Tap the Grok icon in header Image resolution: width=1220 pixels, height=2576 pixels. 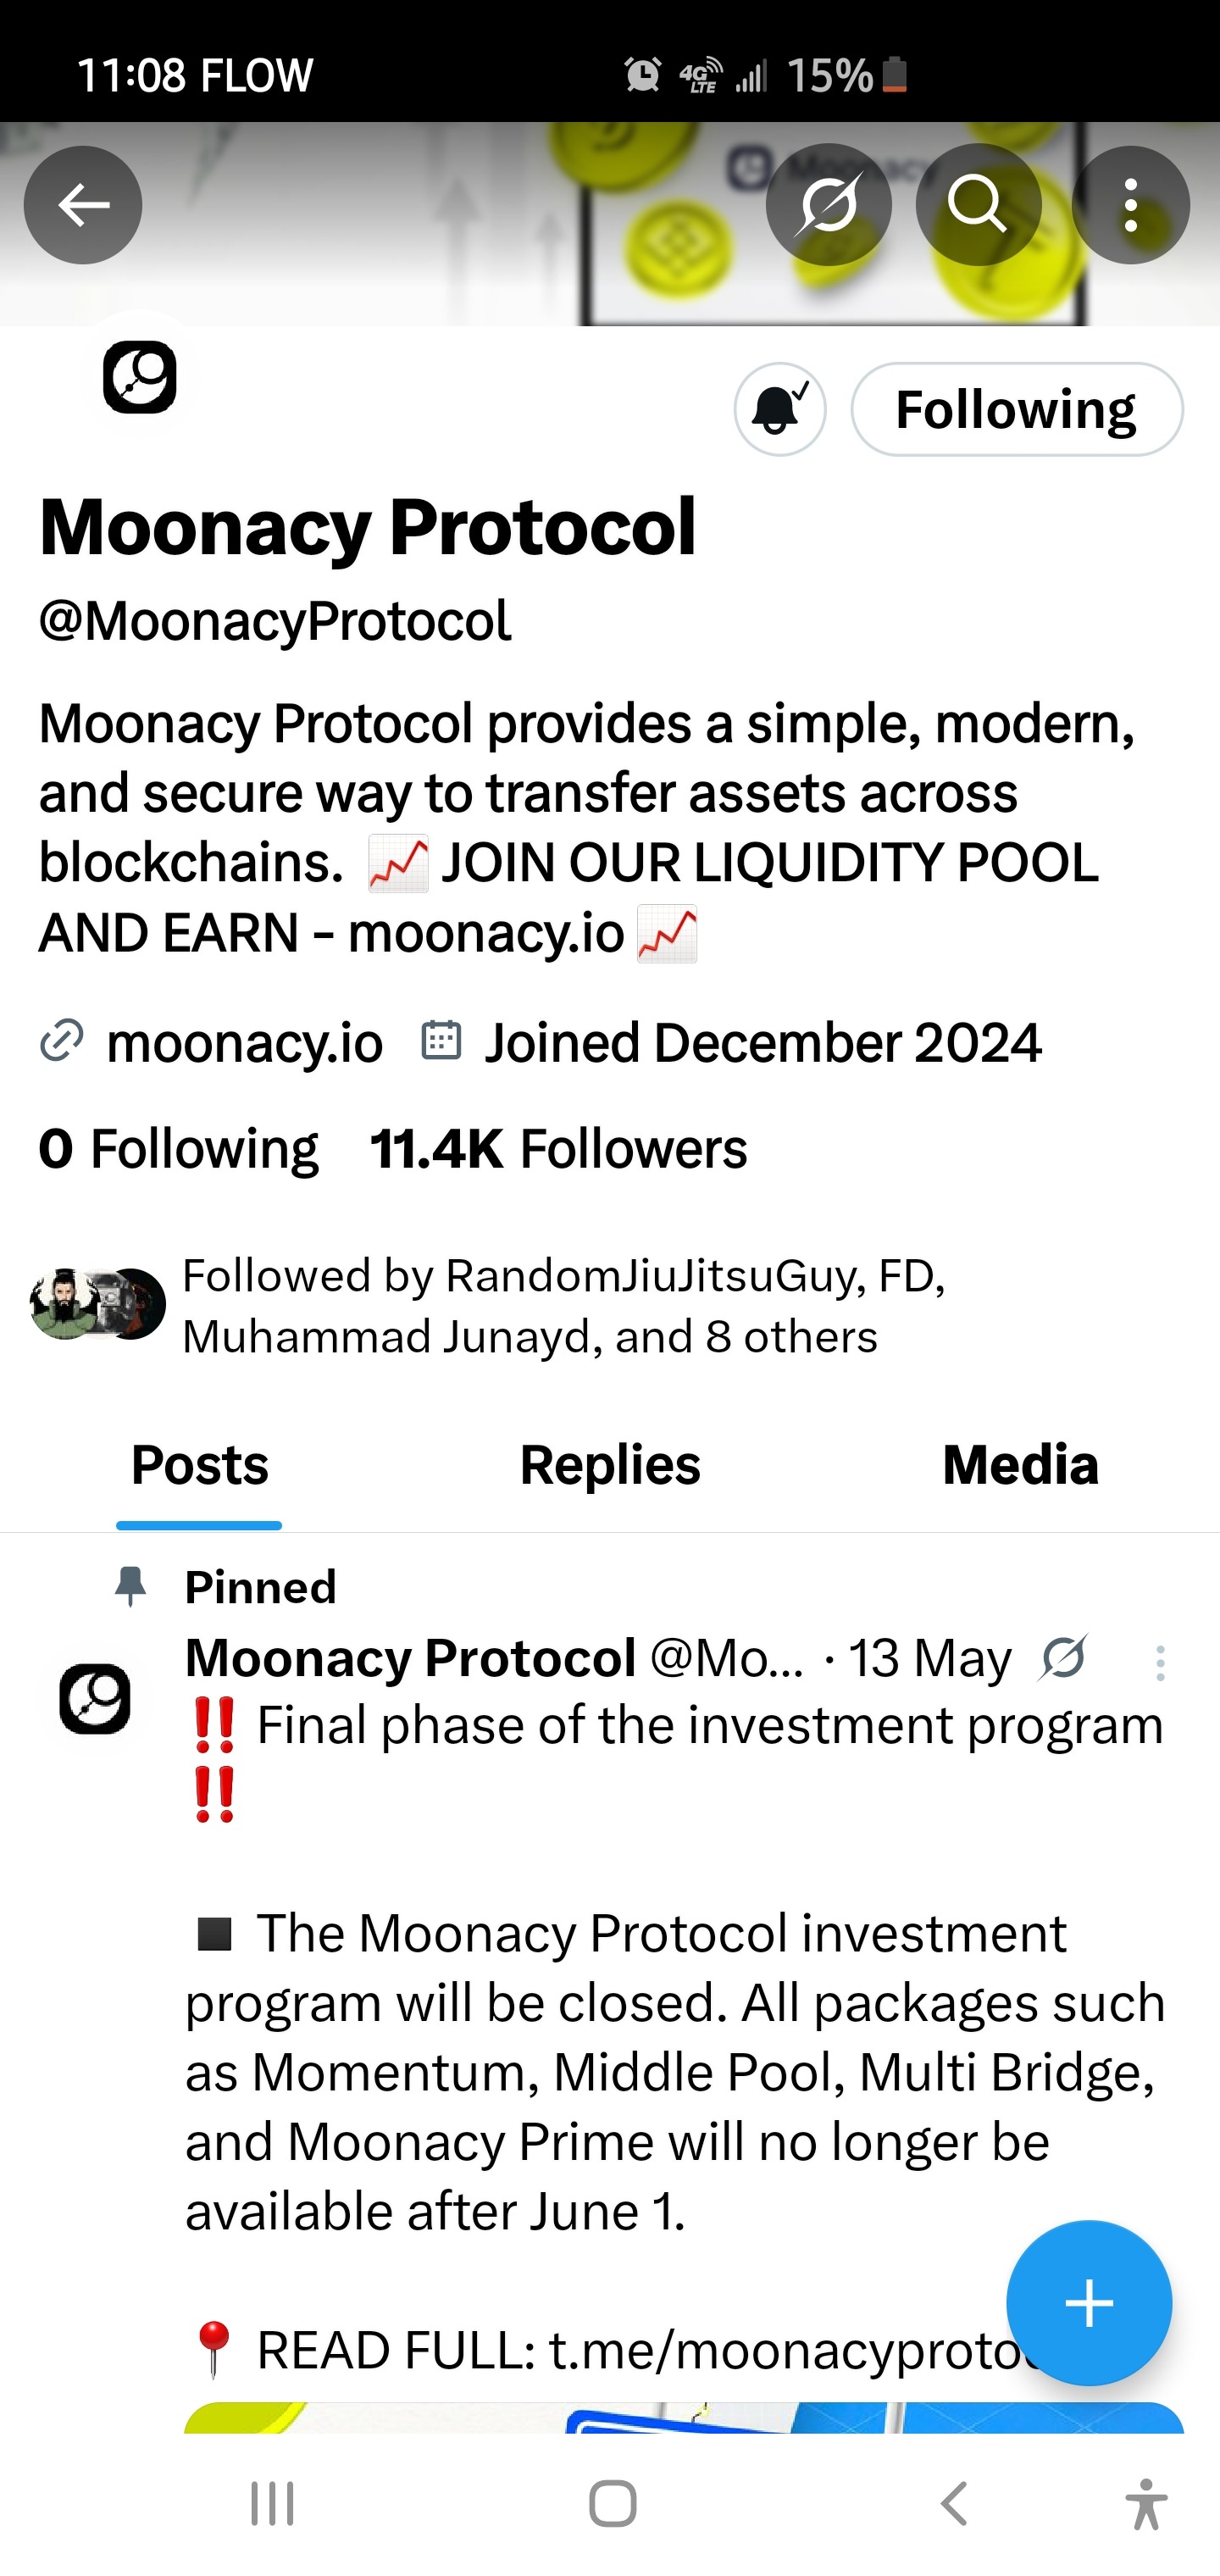(828, 205)
